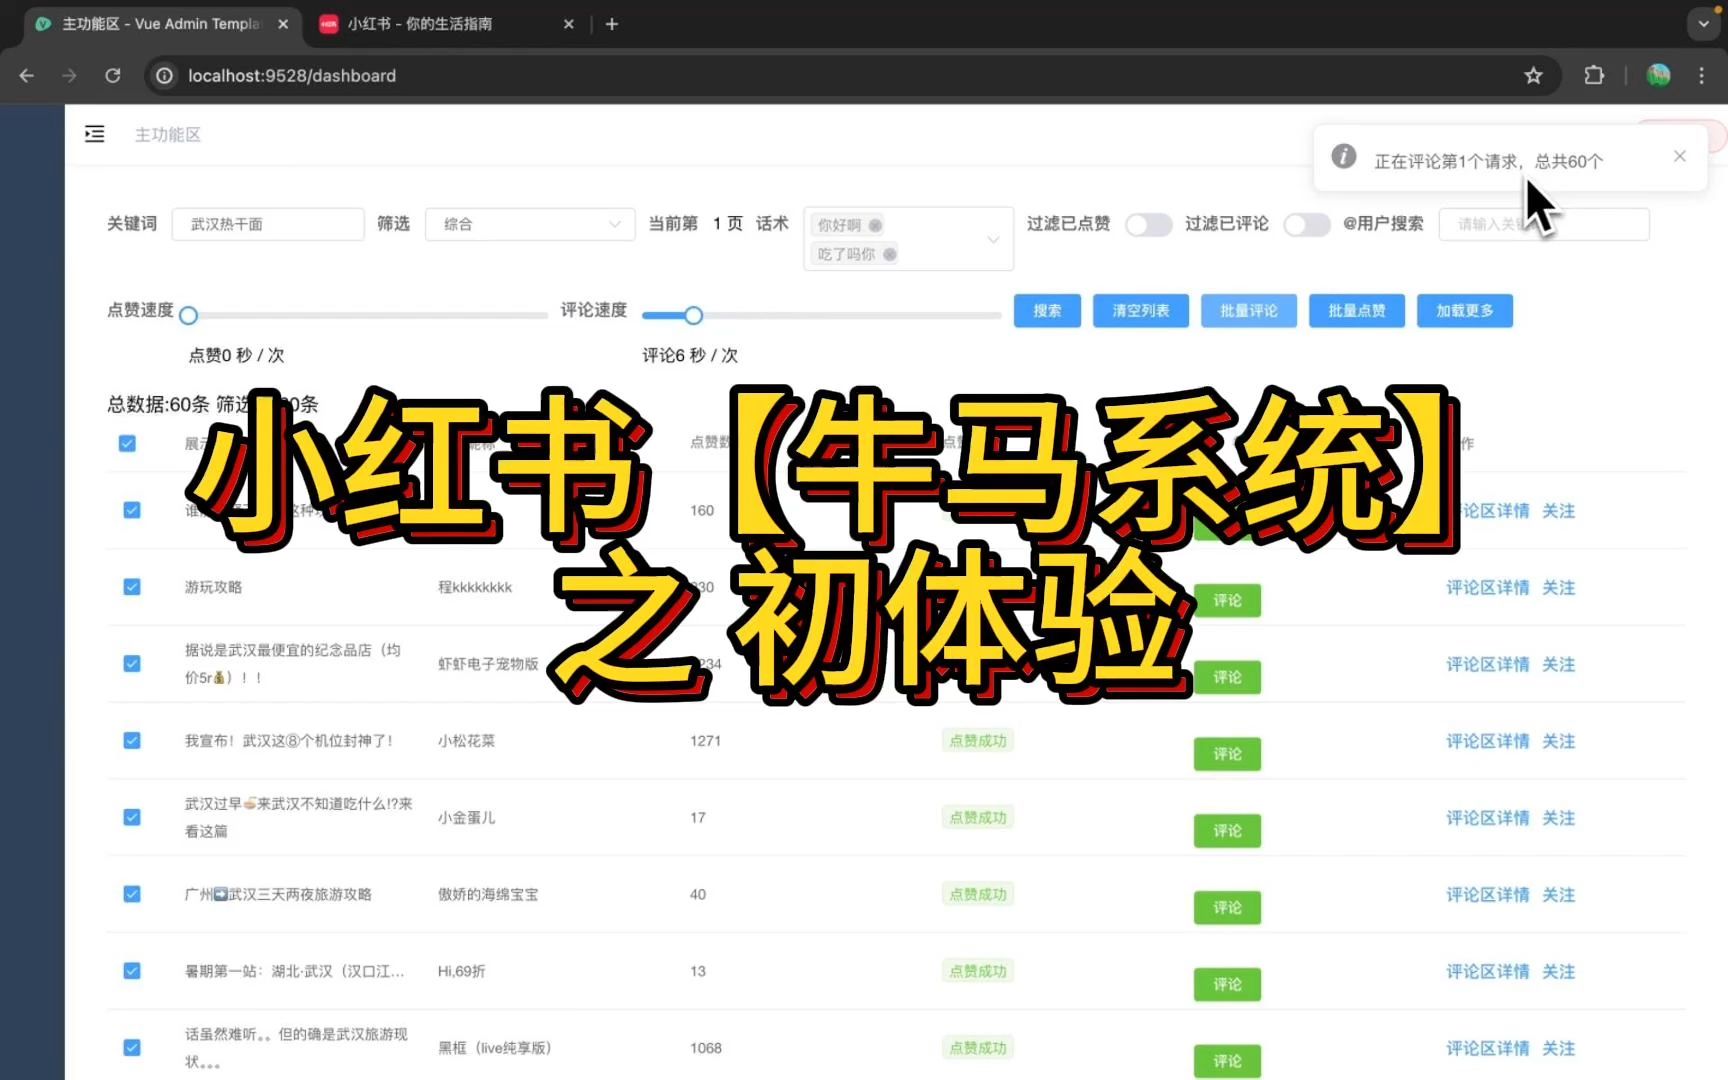Click the 搜索 button

click(x=1047, y=311)
